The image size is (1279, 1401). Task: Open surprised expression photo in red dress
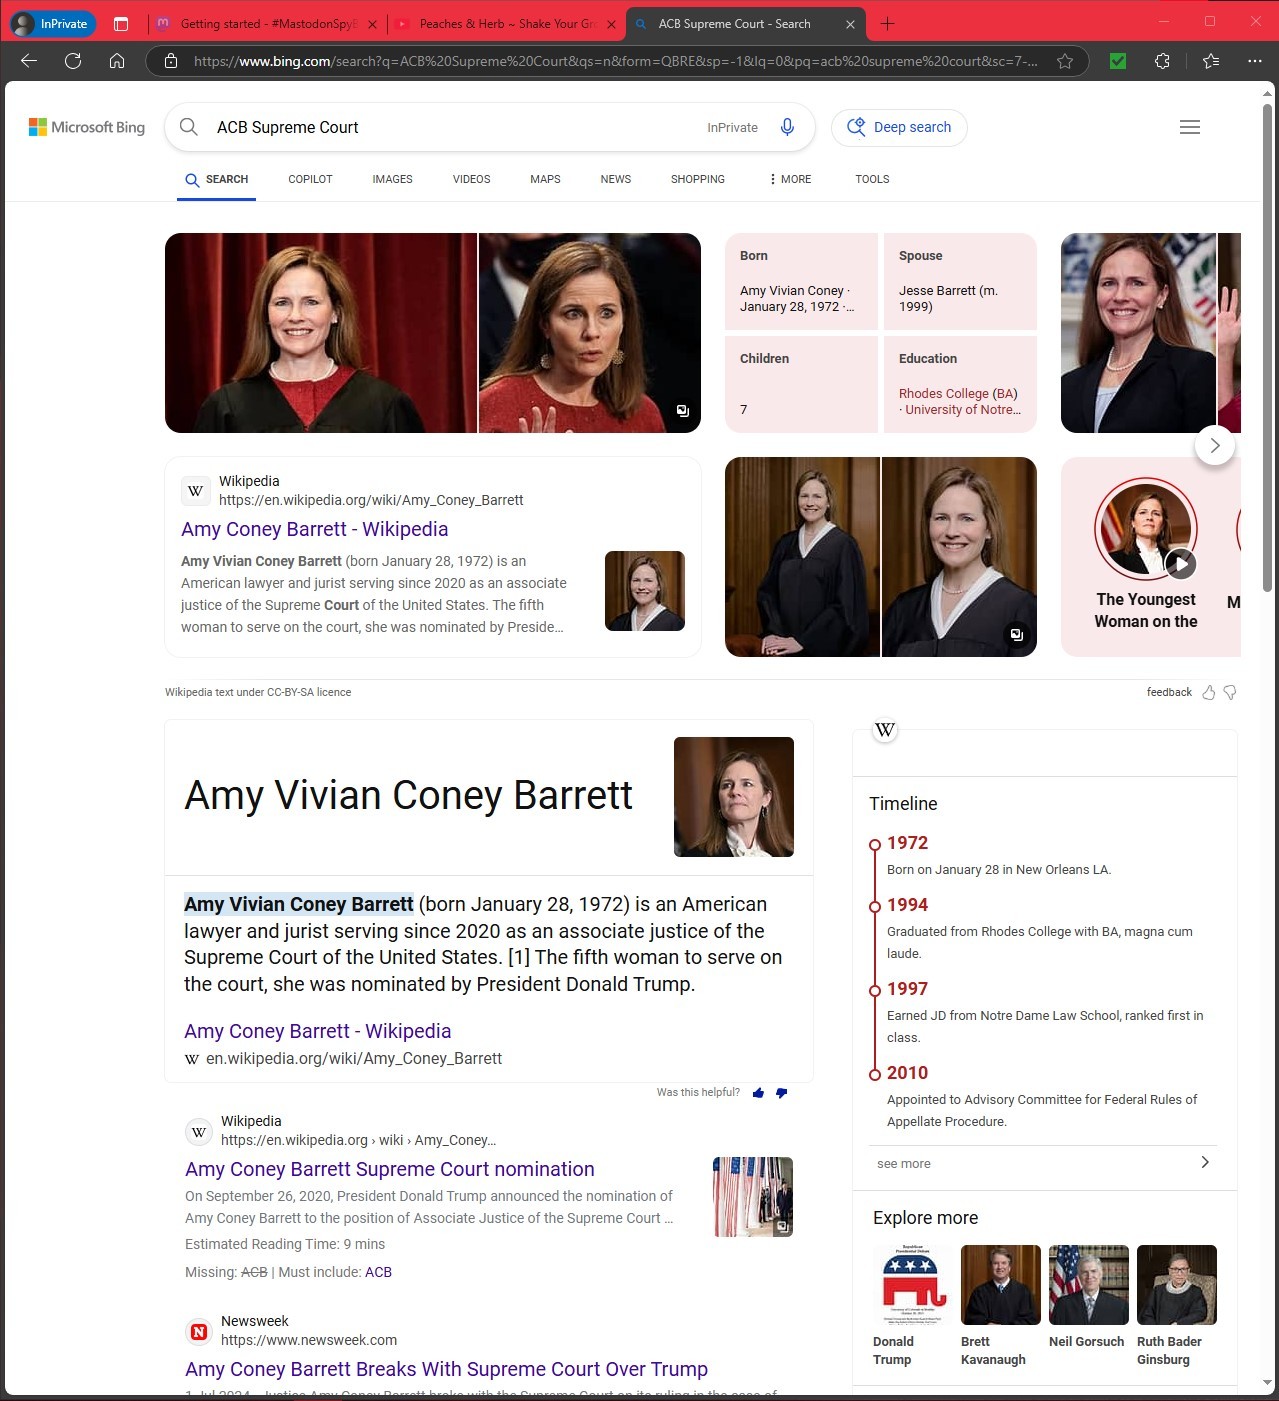(x=590, y=333)
